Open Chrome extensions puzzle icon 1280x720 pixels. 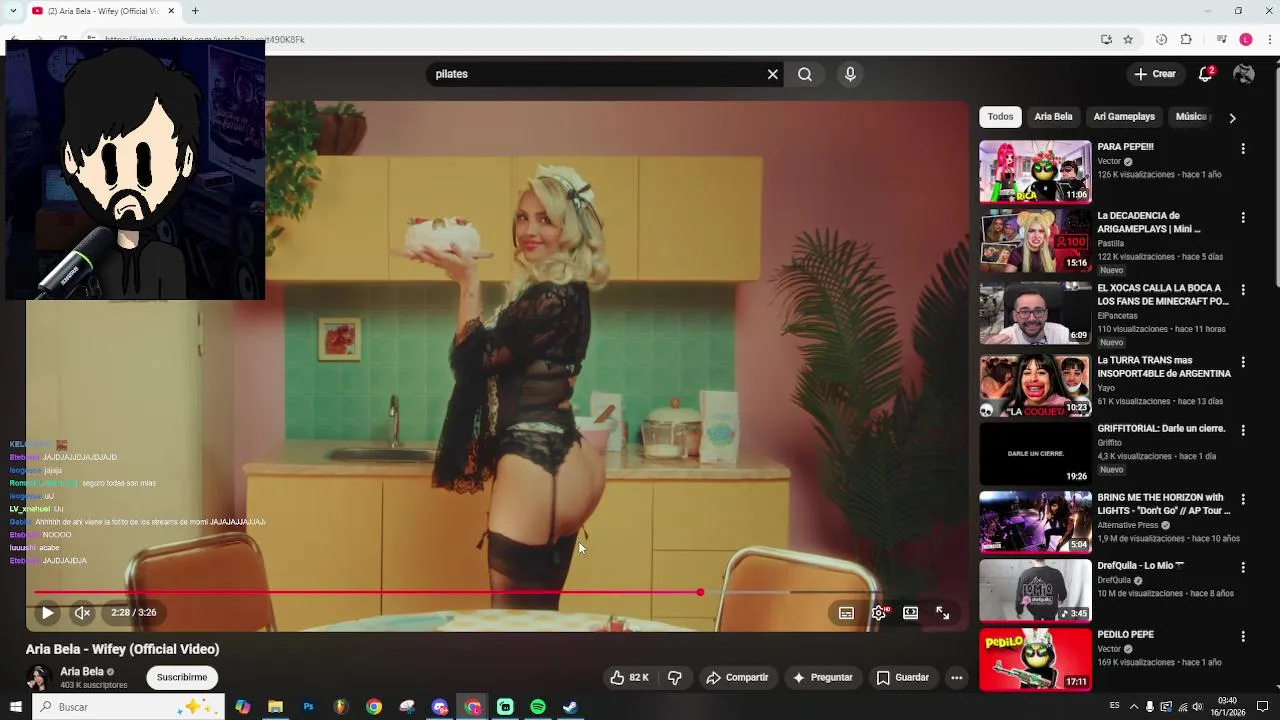pos(1186,40)
